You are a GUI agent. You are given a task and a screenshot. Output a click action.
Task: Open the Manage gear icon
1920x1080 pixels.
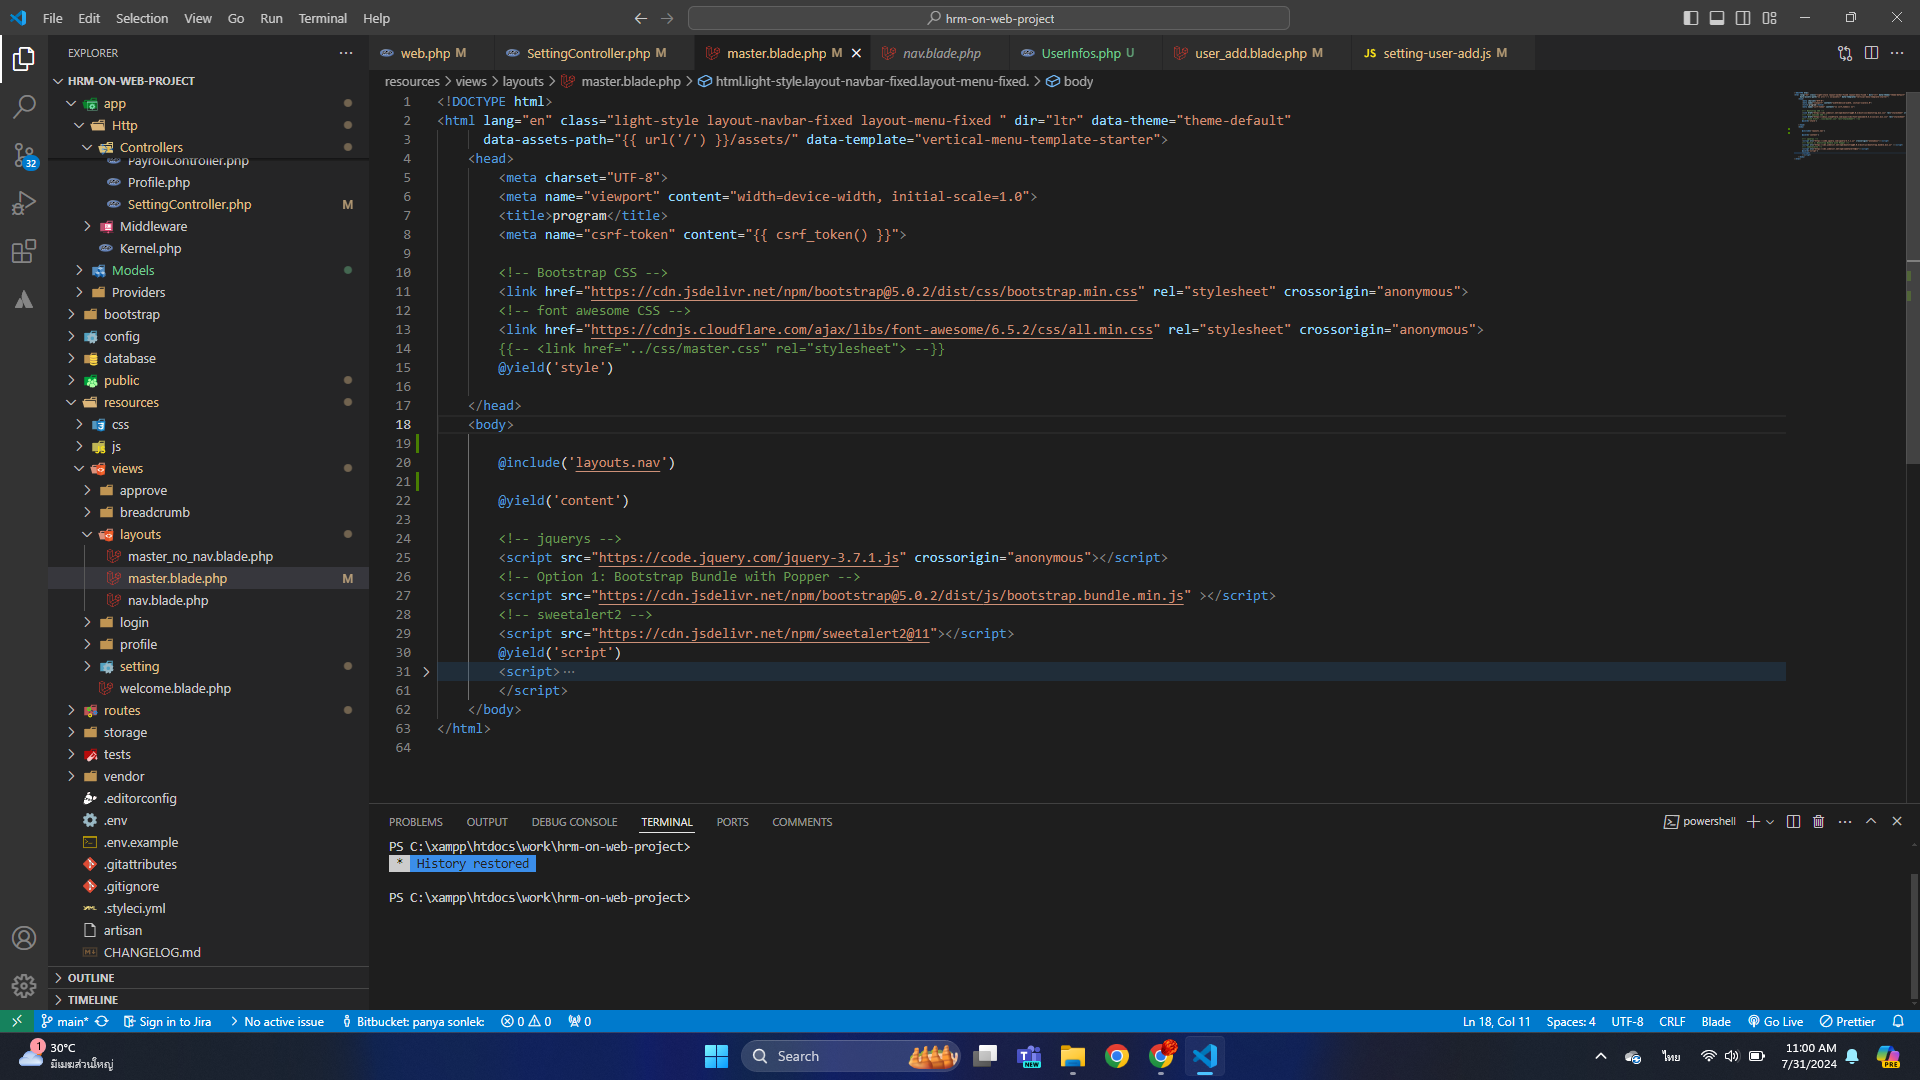[24, 986]
